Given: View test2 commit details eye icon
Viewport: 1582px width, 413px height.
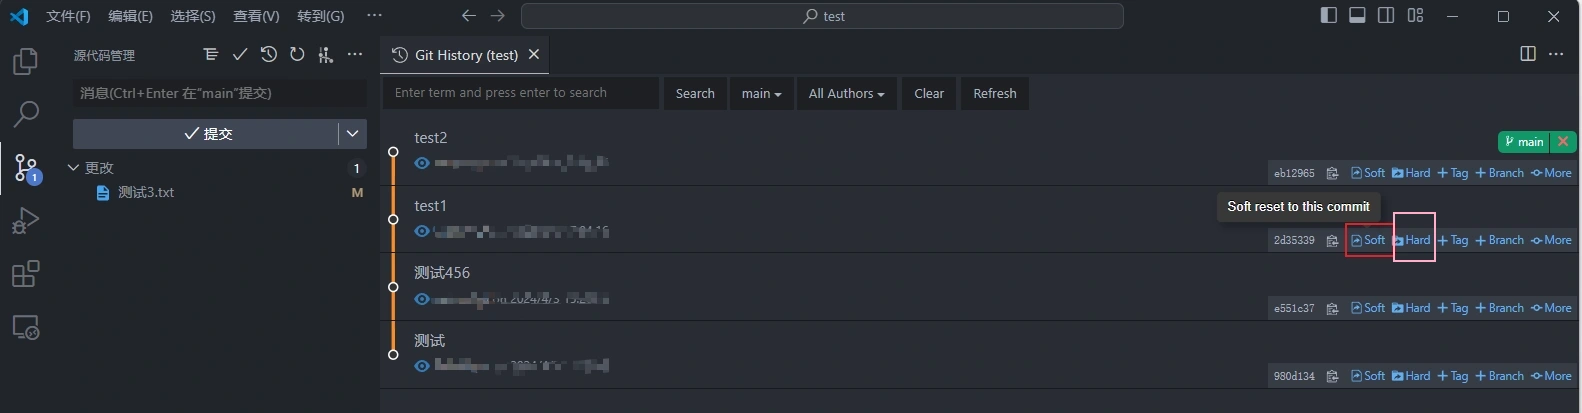Looking at the screenshot, I should (x=422, y=163).
